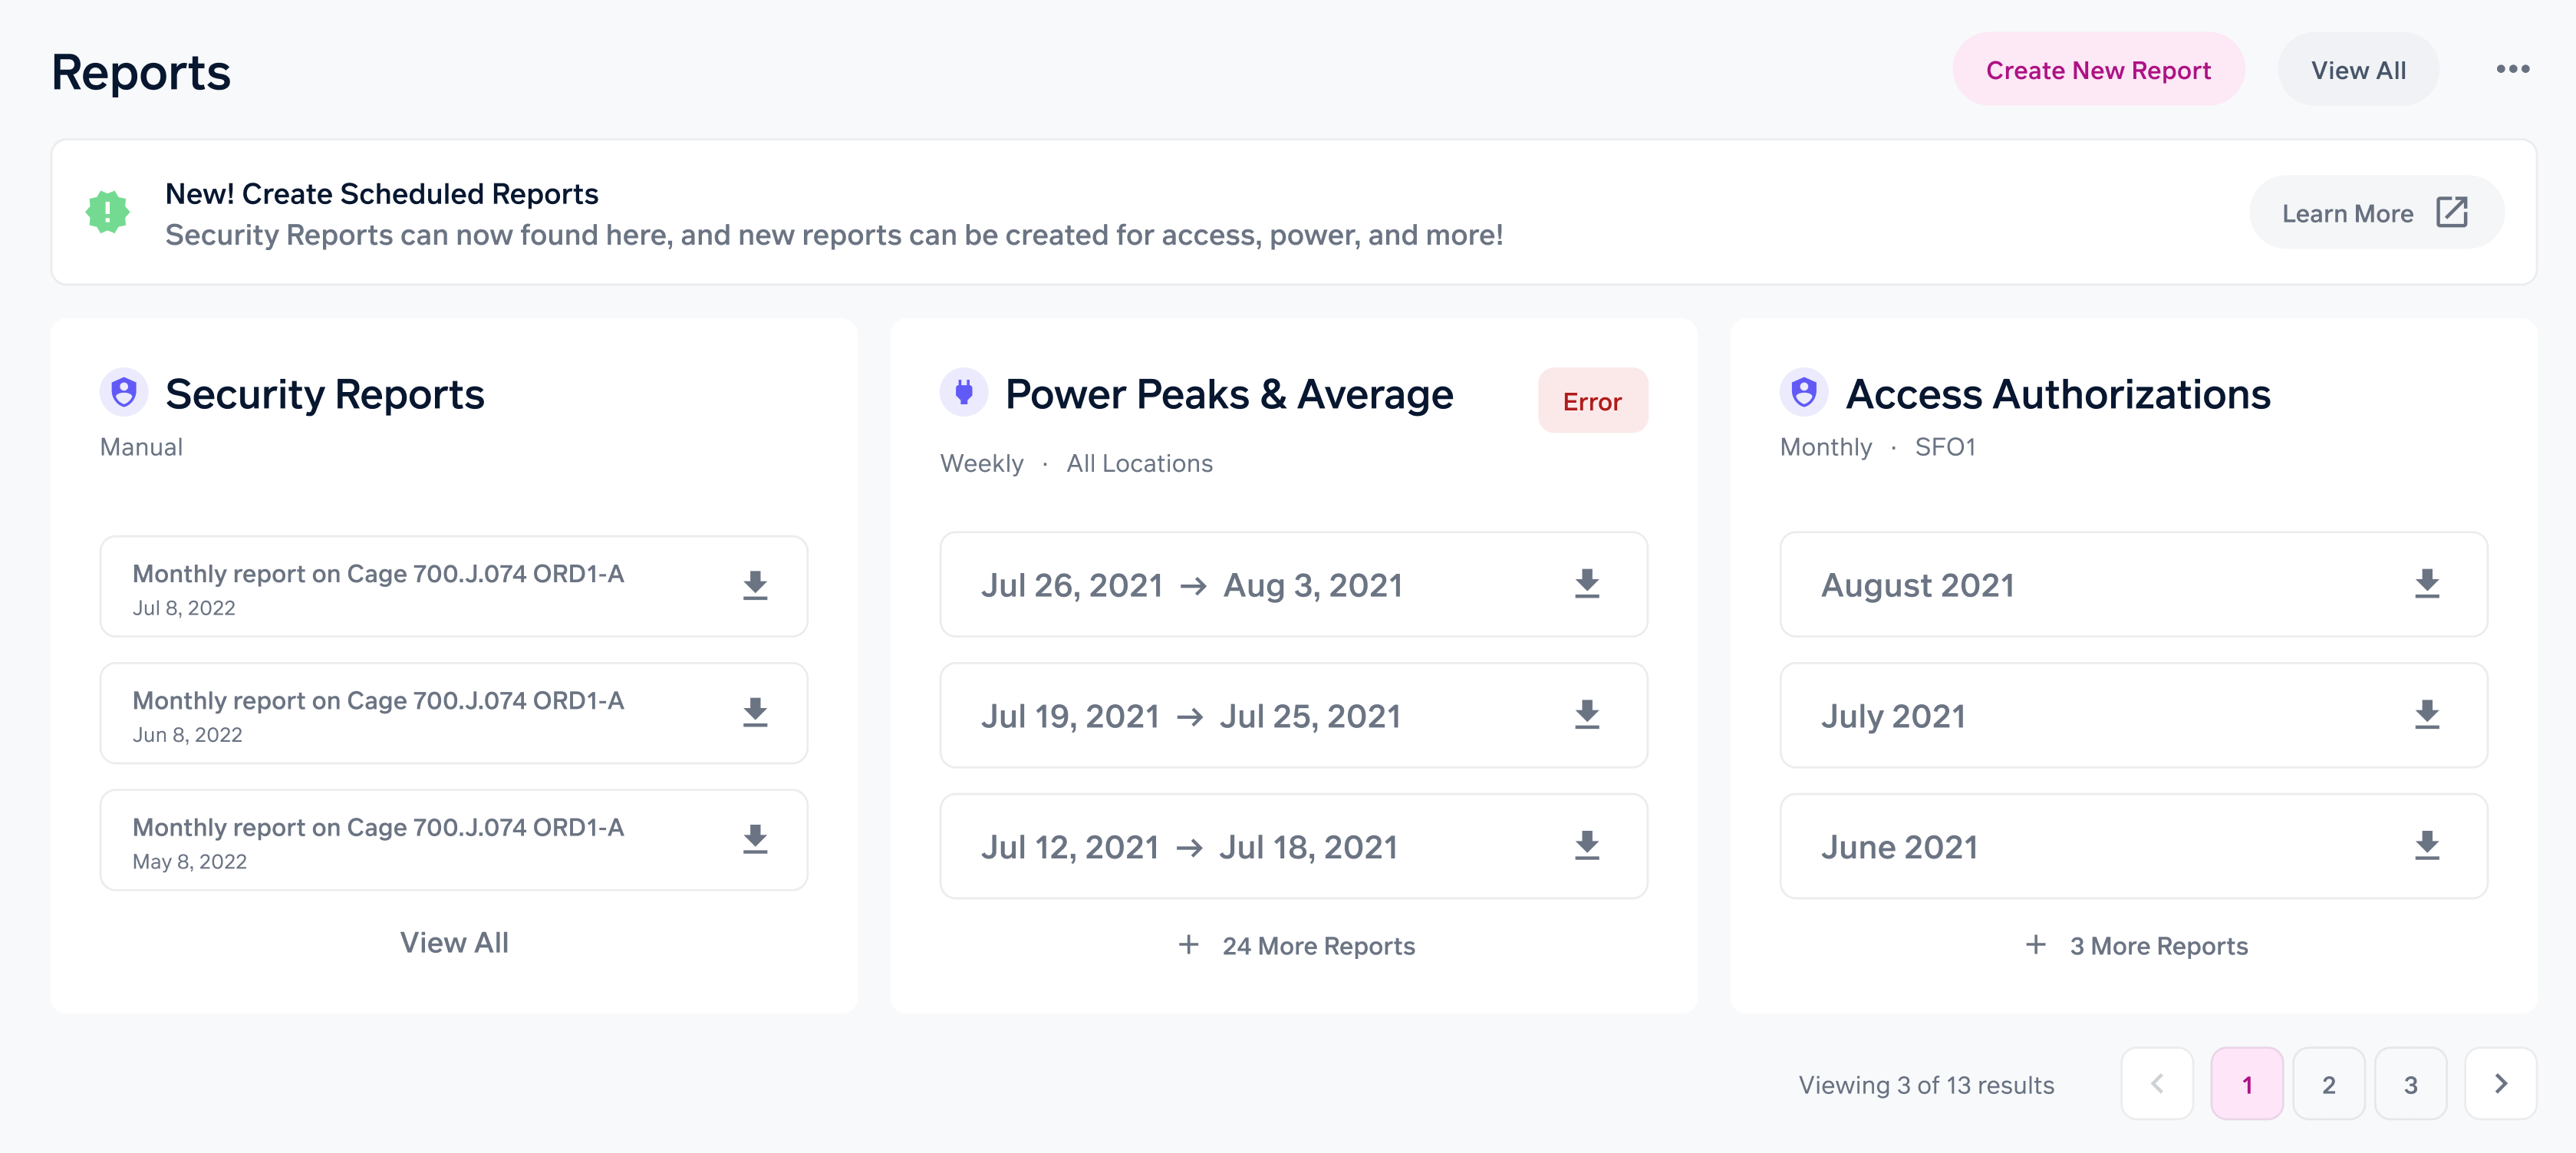The width and height of the screenshot is (2576, 1153).
Task: Switch to page 3 of results
Action: click(2410, 1083)
